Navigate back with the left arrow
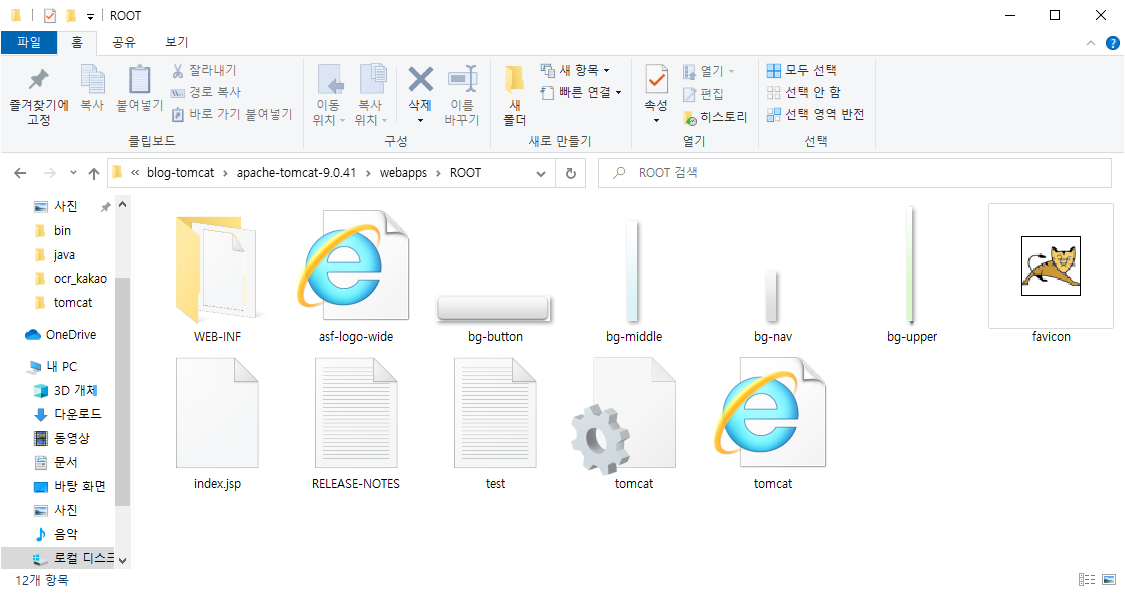The image size is (1125, 593). (x=20, y=173)
